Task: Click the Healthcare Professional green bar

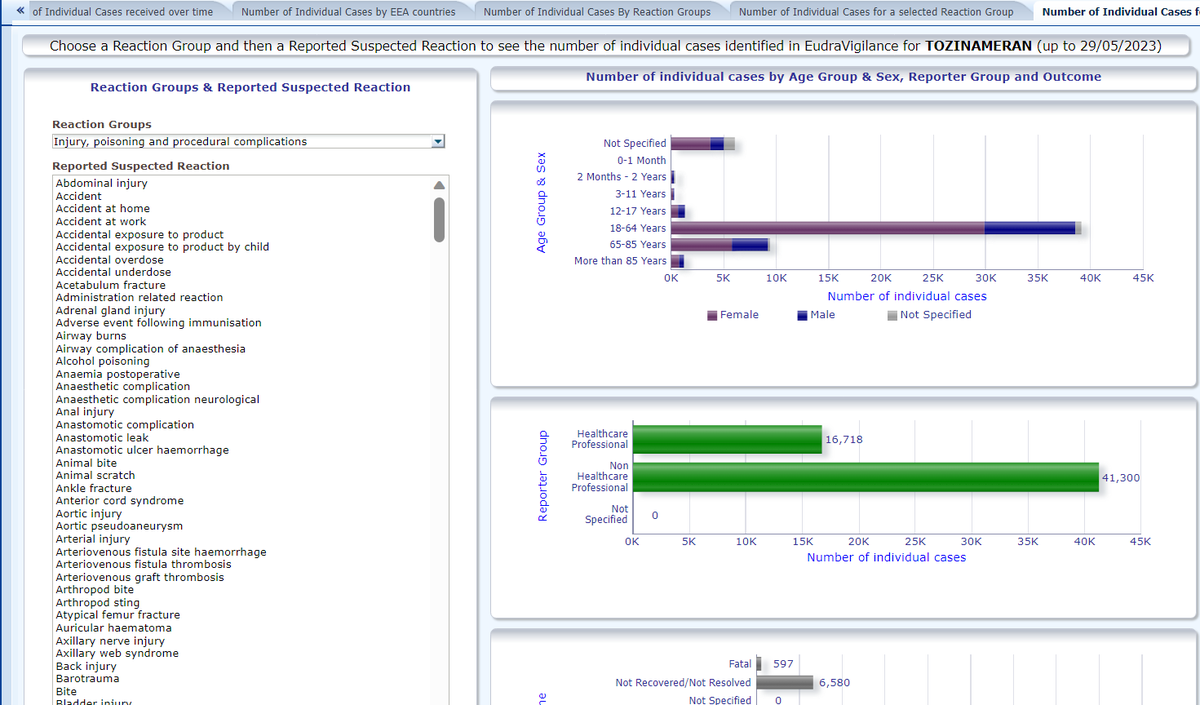Action: (727, 439)
